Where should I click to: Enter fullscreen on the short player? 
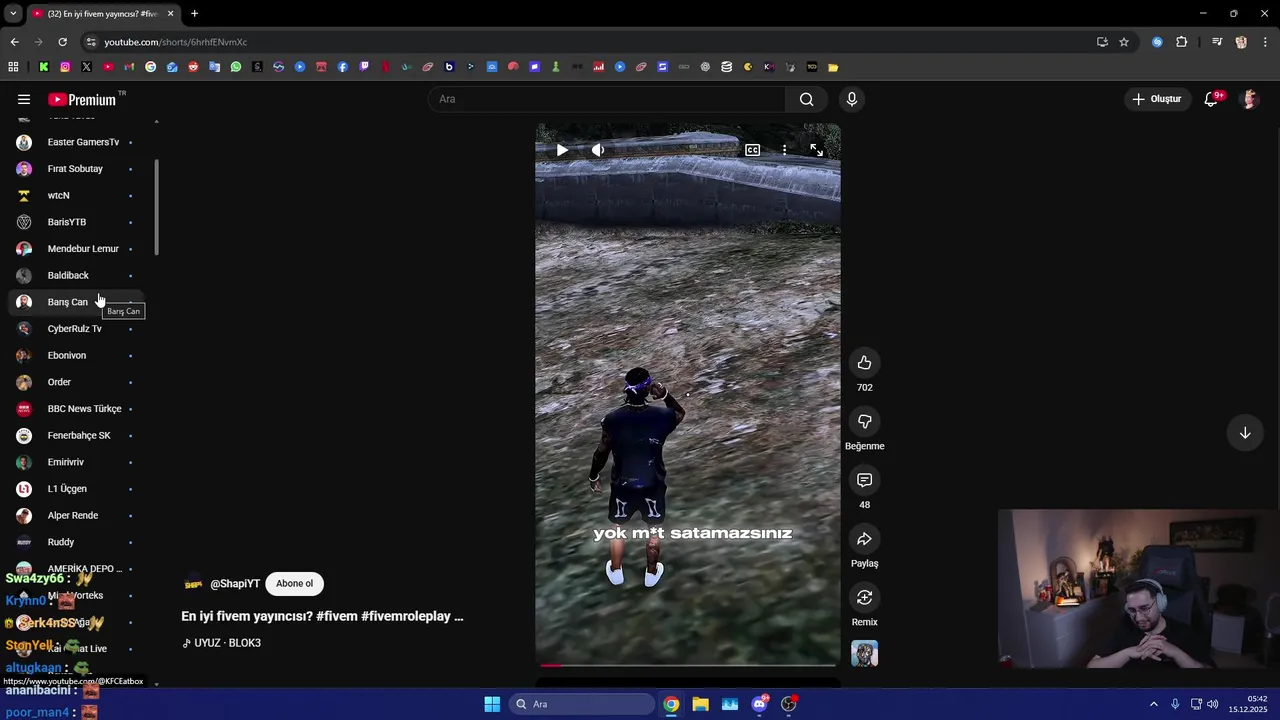point(817,150)
